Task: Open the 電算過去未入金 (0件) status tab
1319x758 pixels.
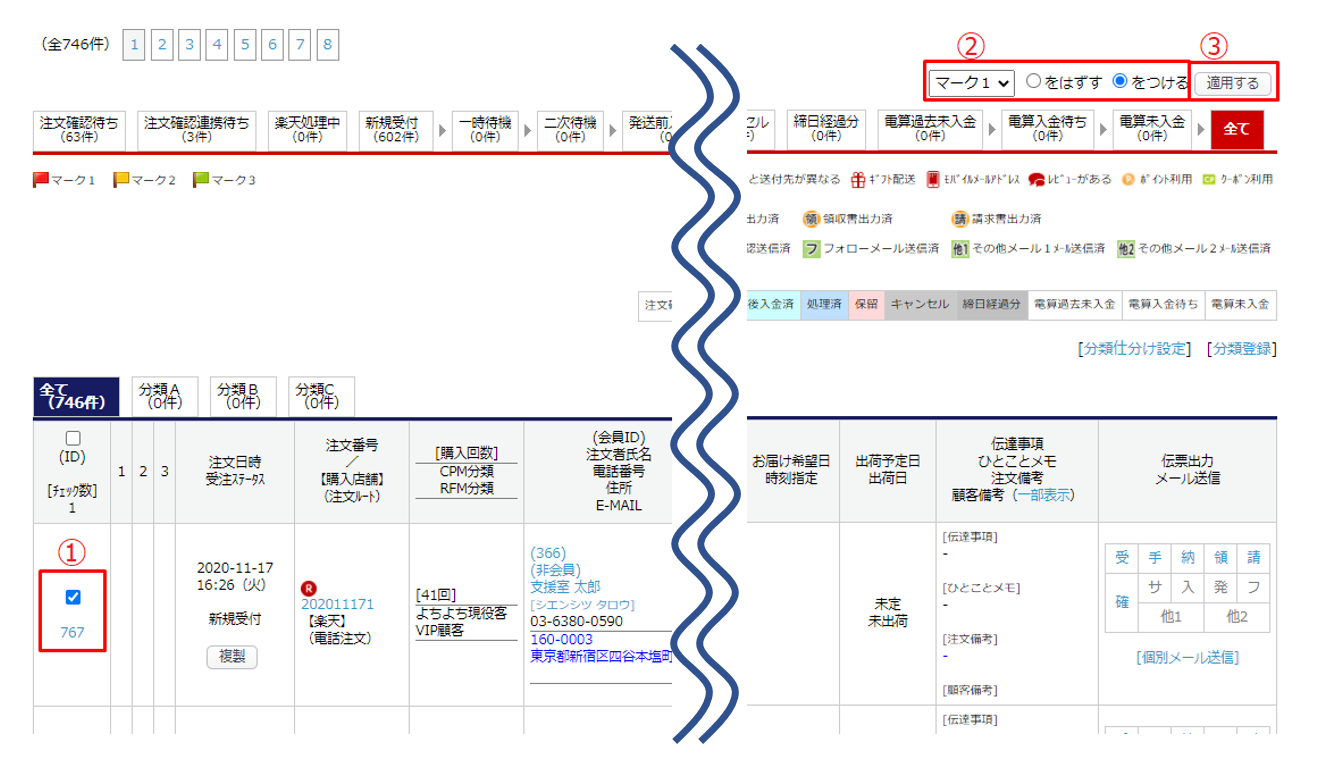Action: [x=929, y=129]
